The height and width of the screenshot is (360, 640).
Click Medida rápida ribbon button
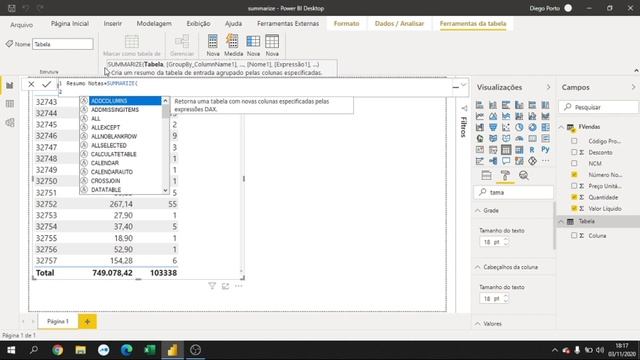233,45
